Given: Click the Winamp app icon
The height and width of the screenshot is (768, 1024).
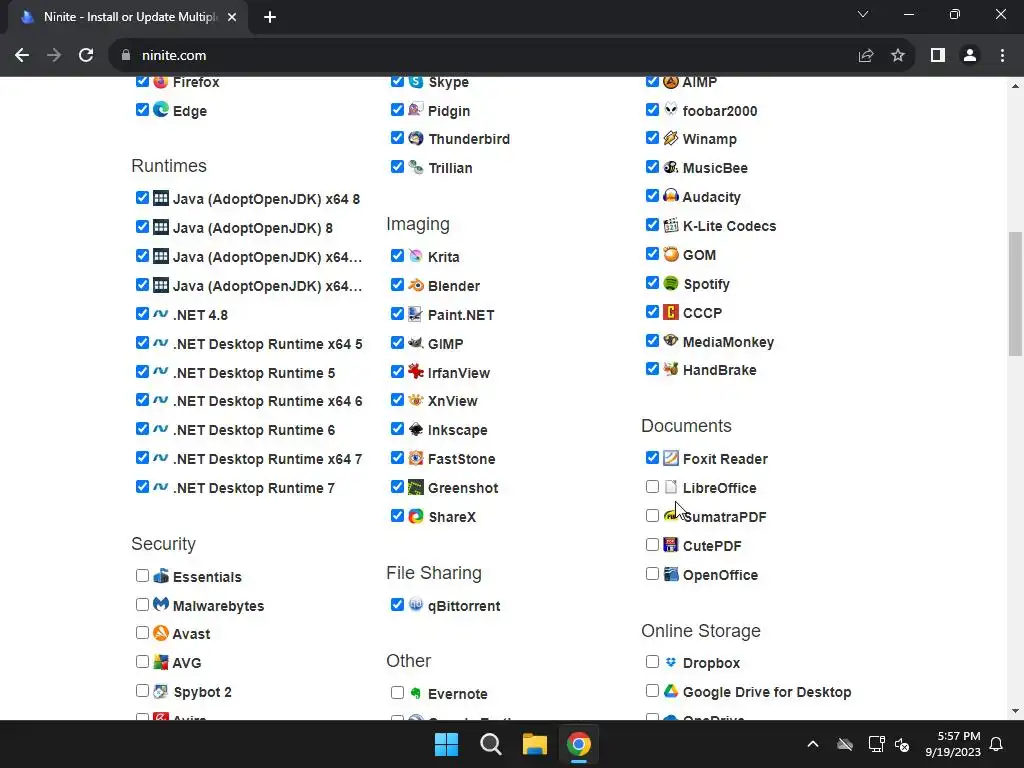Looking at the screenshot, I should (x=671, y=138).
